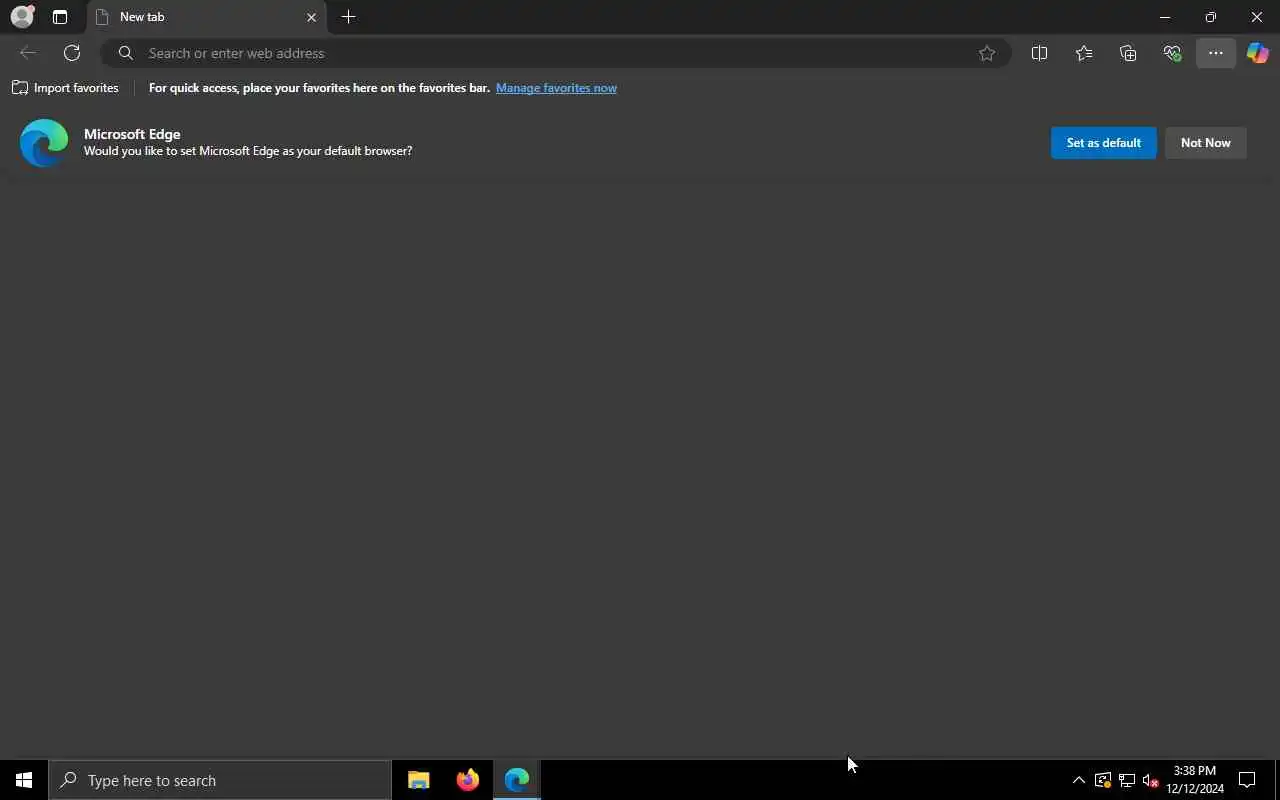The height and width of the screenshot is (800, 1280).
Task: Show hidden system tray icons
Action: click(1079, 780)
